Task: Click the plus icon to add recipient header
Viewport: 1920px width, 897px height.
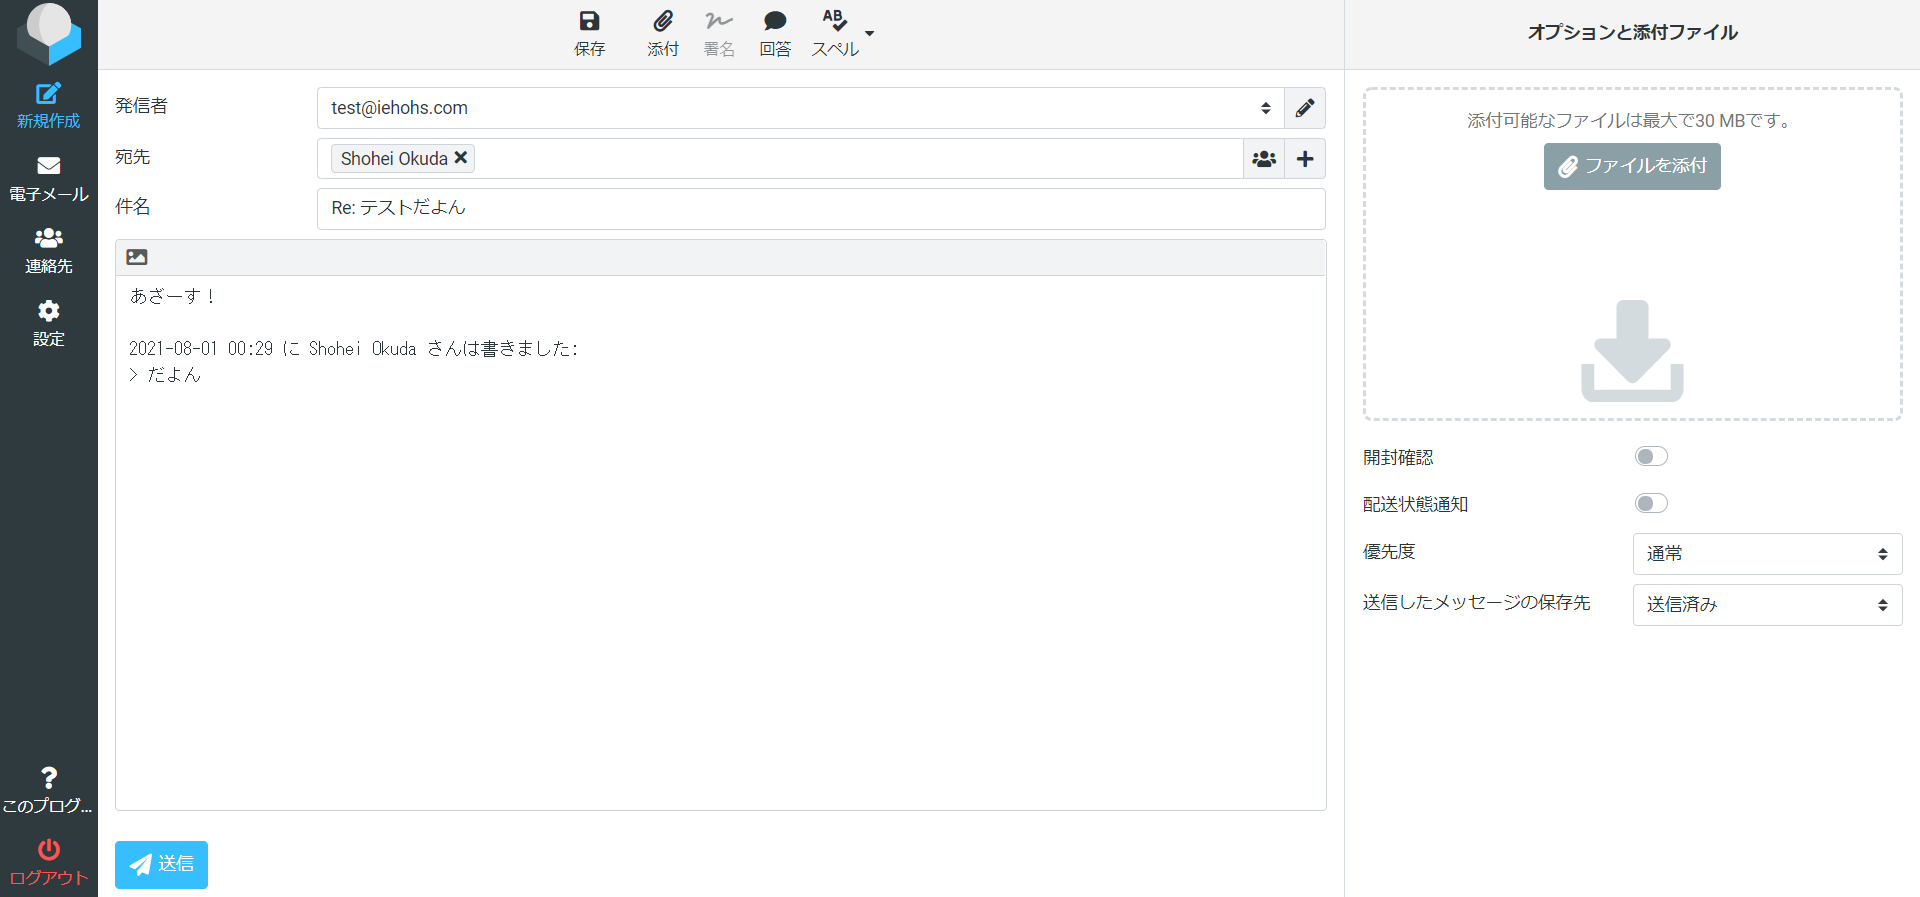Action: tap(1305, 159)
